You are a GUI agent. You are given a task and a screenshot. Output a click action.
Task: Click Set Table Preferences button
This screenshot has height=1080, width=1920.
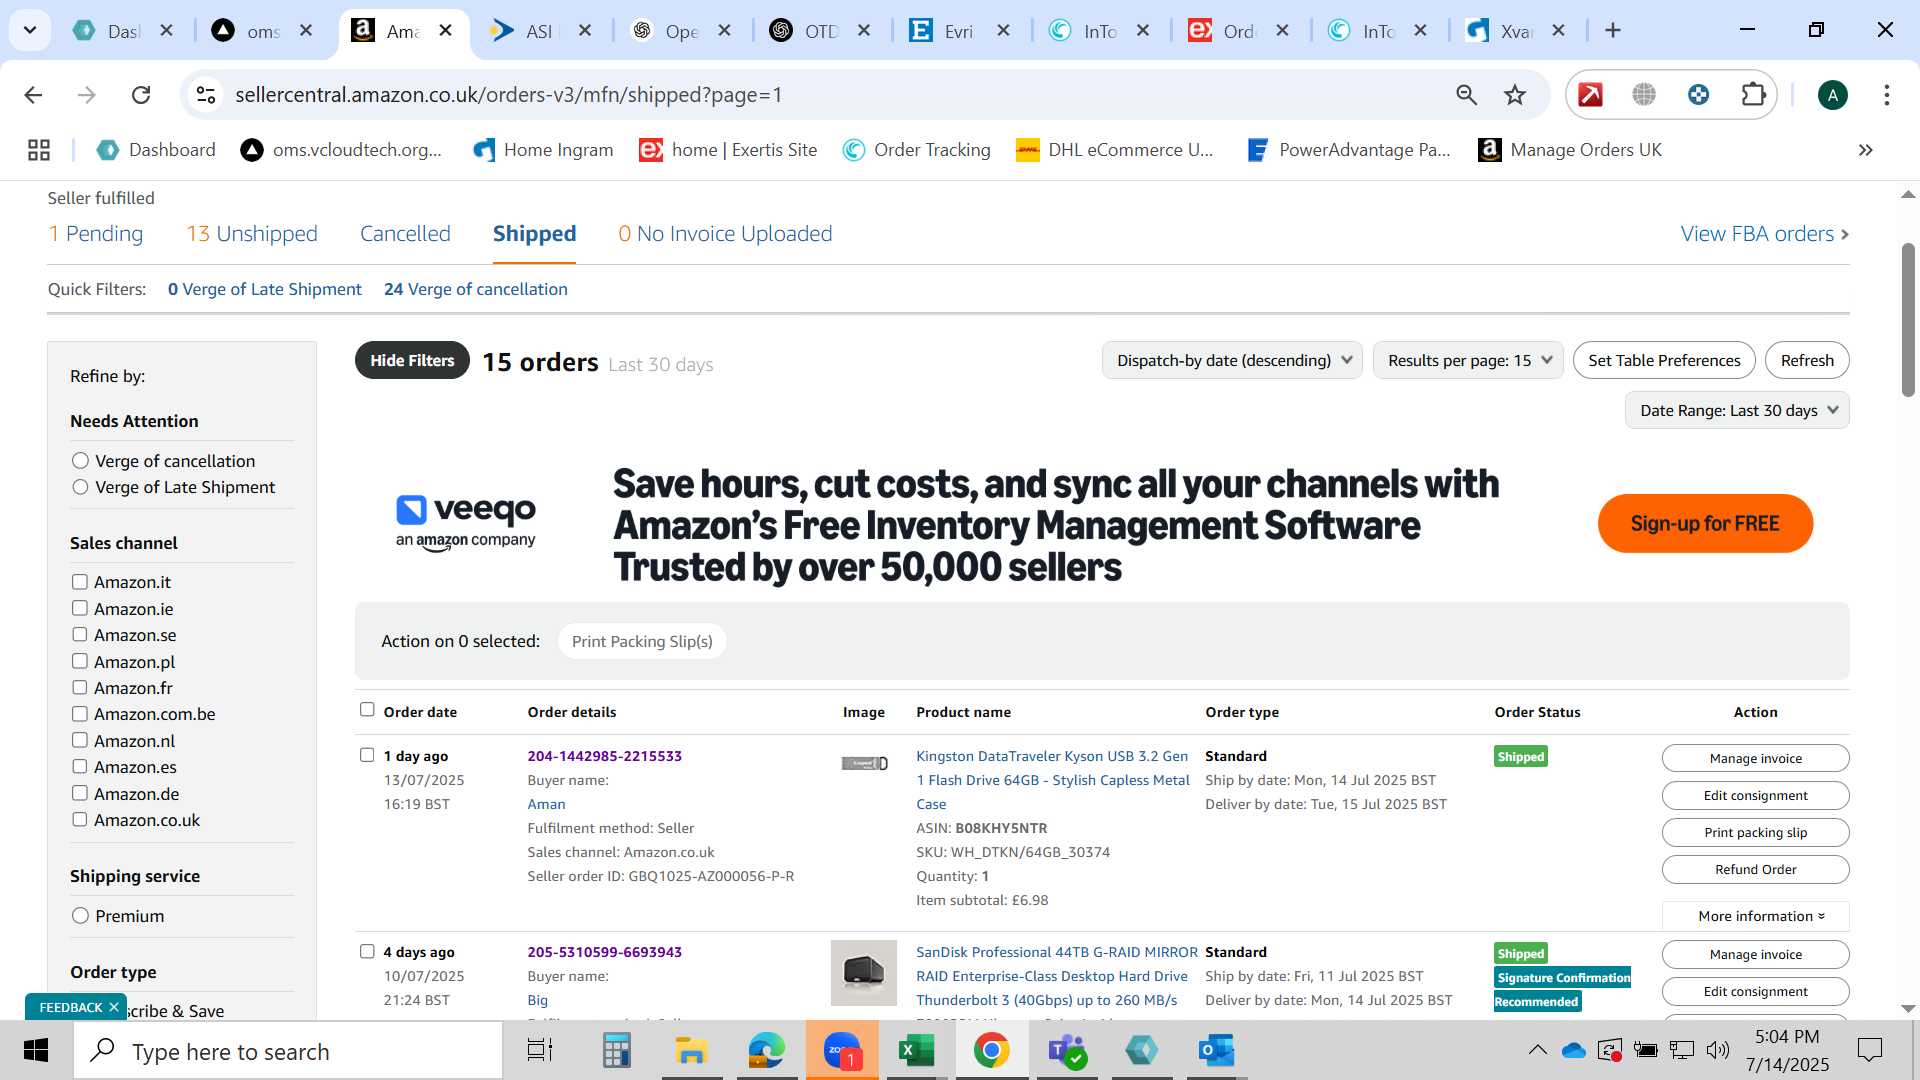point(1664,360)
